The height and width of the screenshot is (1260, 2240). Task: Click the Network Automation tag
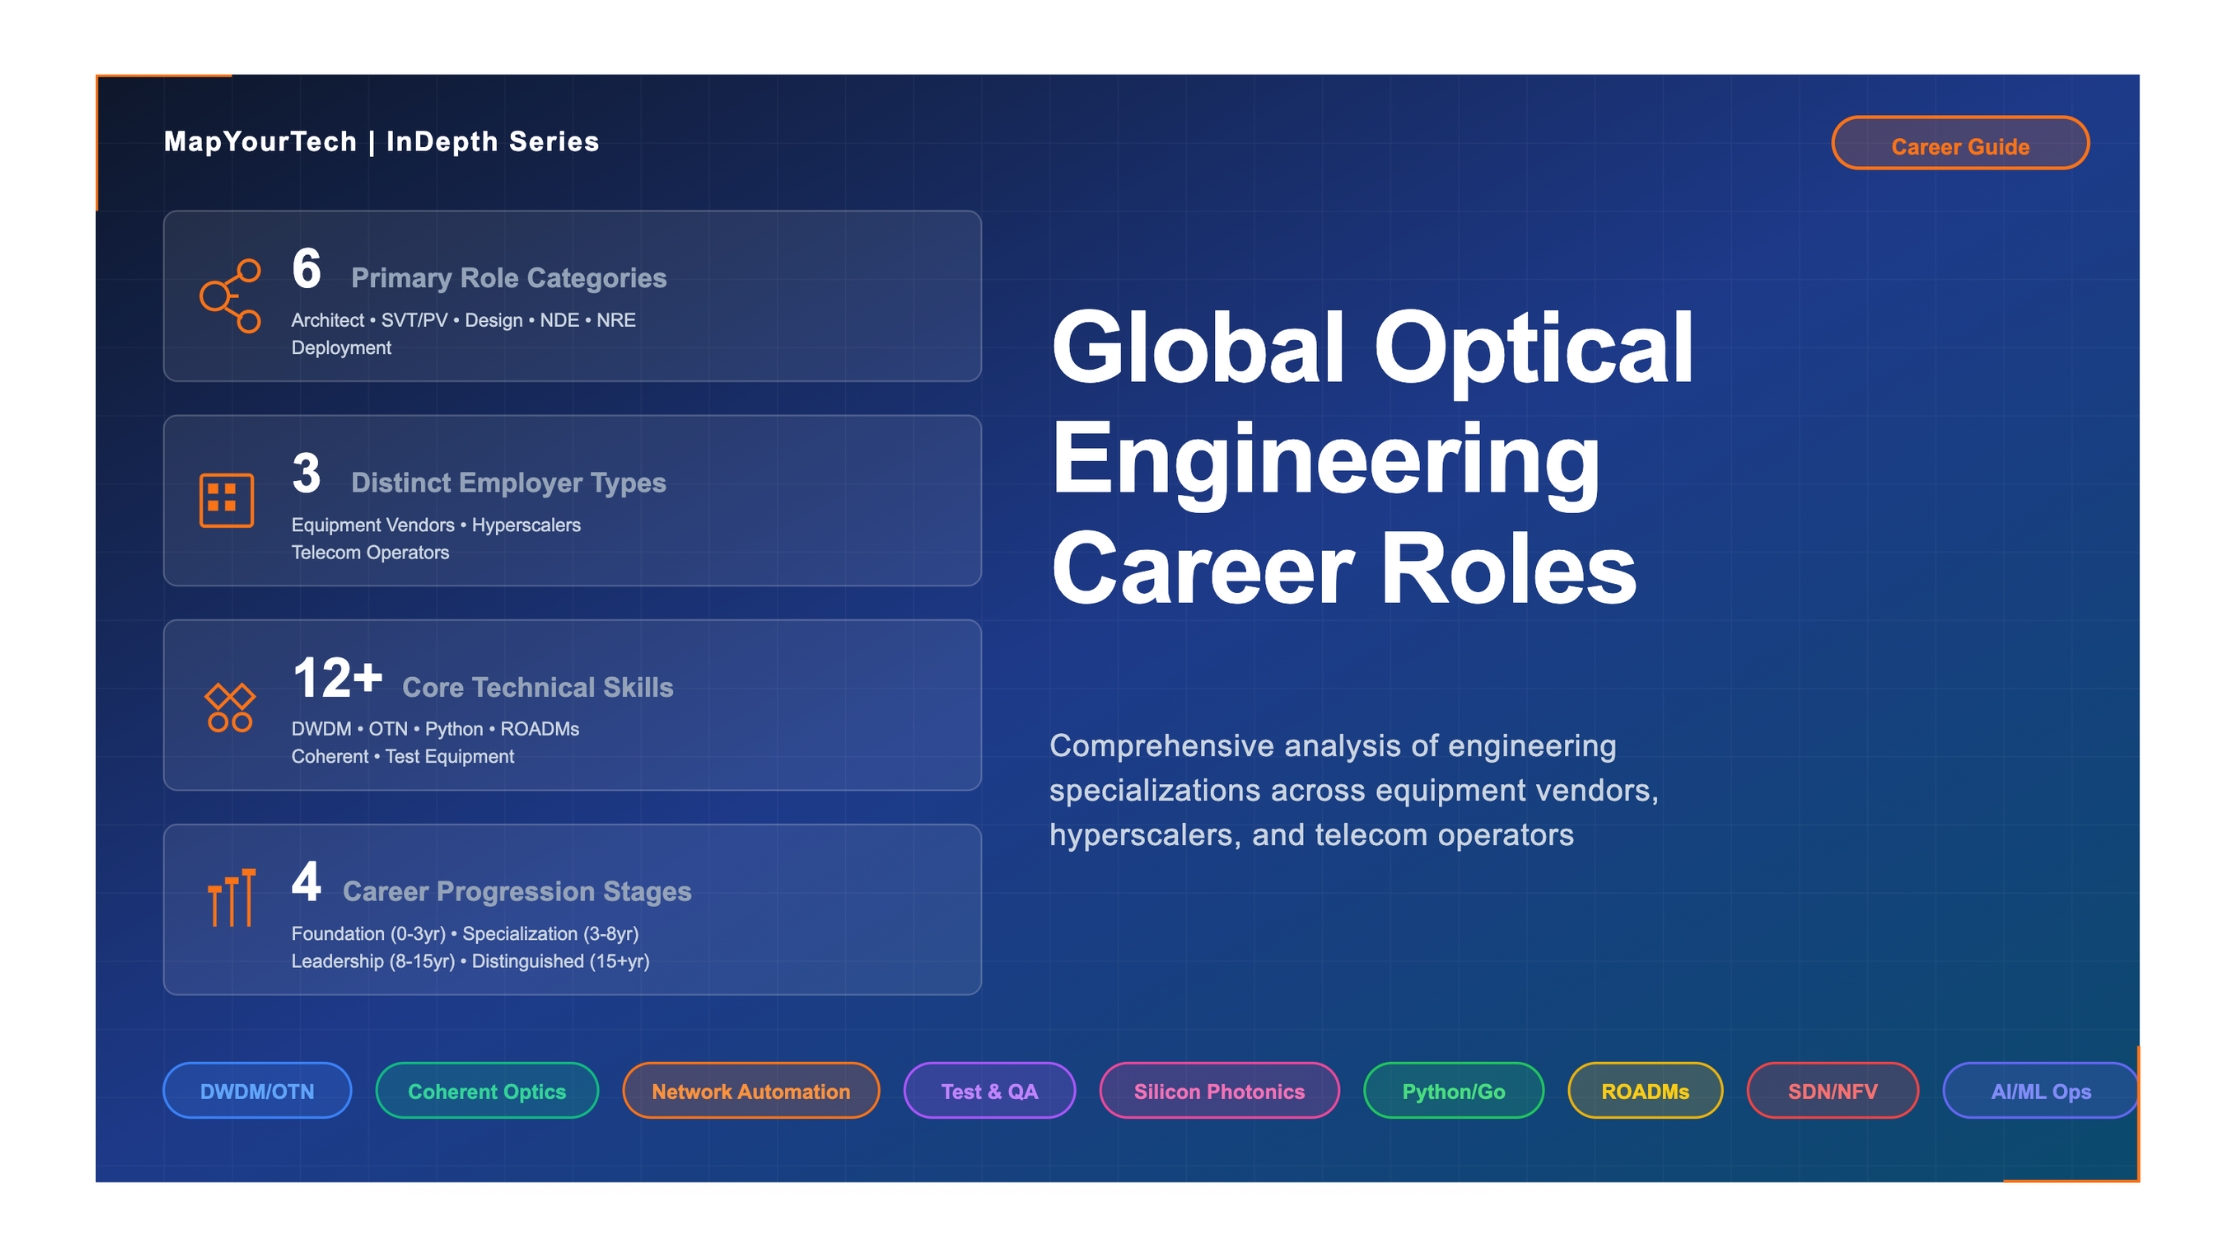[750, 1091]
